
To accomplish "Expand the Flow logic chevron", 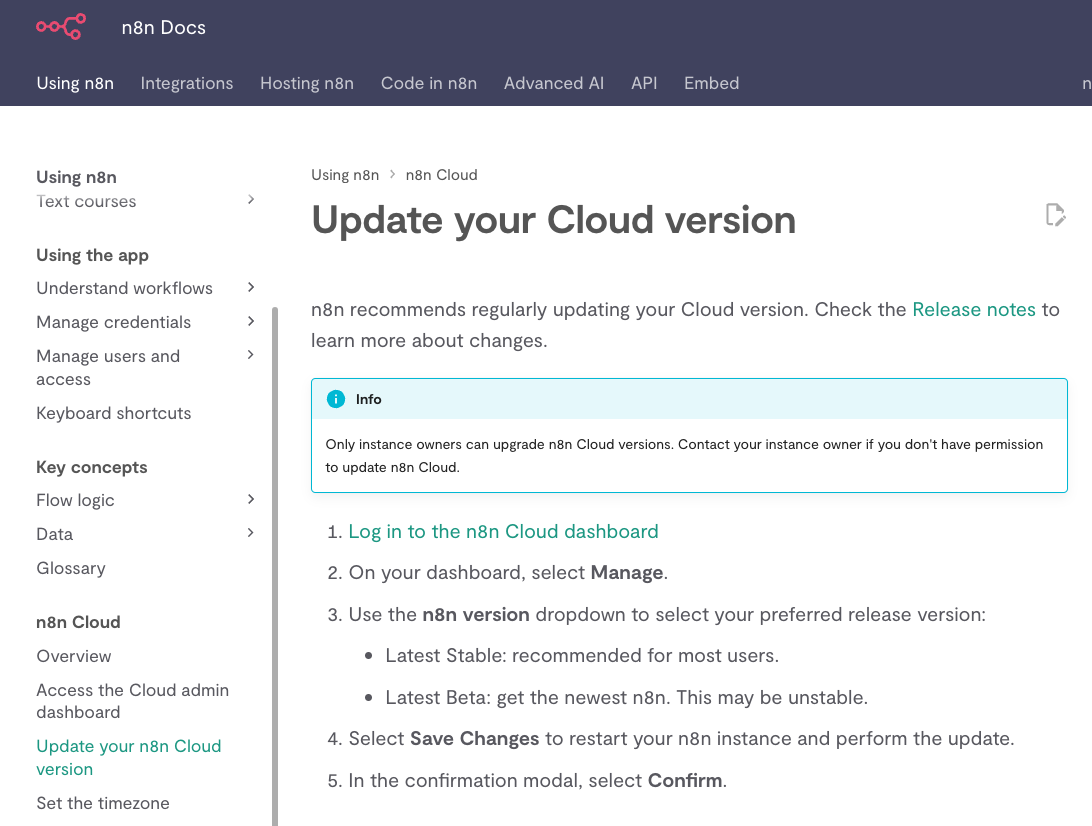I will click(x=251, y=499).
